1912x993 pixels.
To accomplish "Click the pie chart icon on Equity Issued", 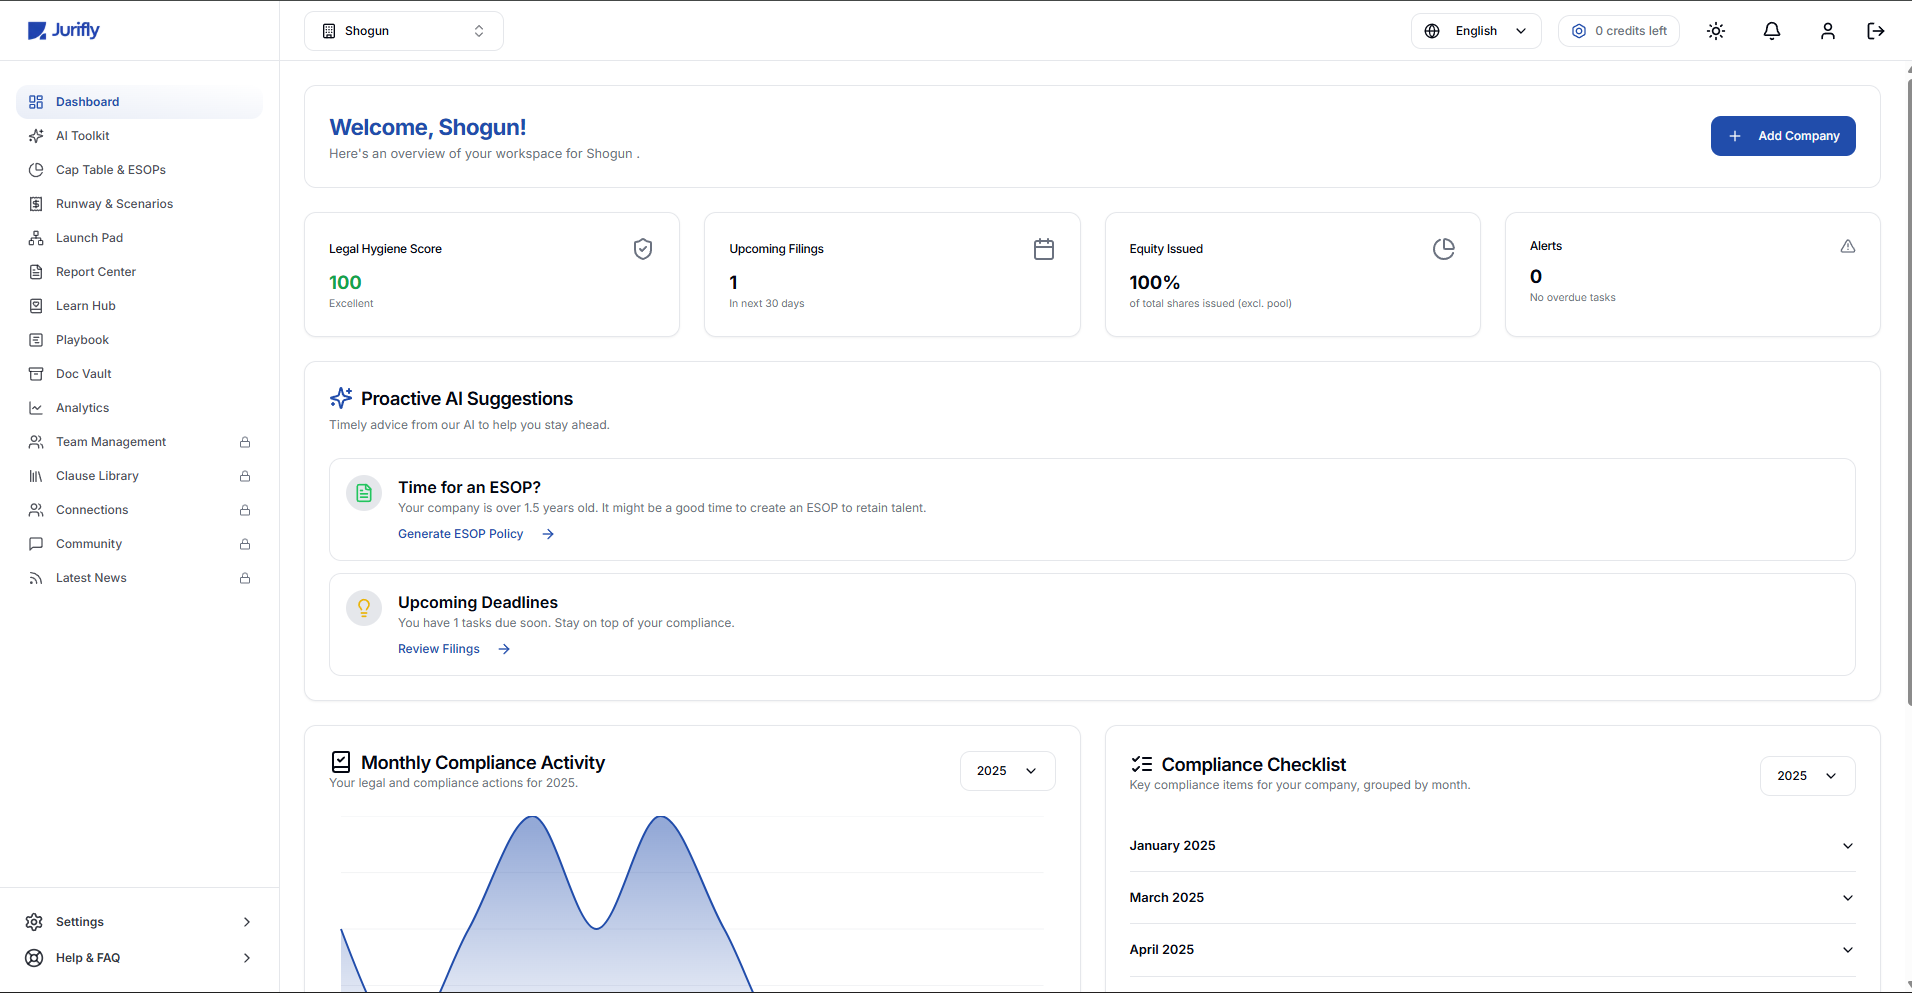I will pyautogui.click(x=1444, y=249).
